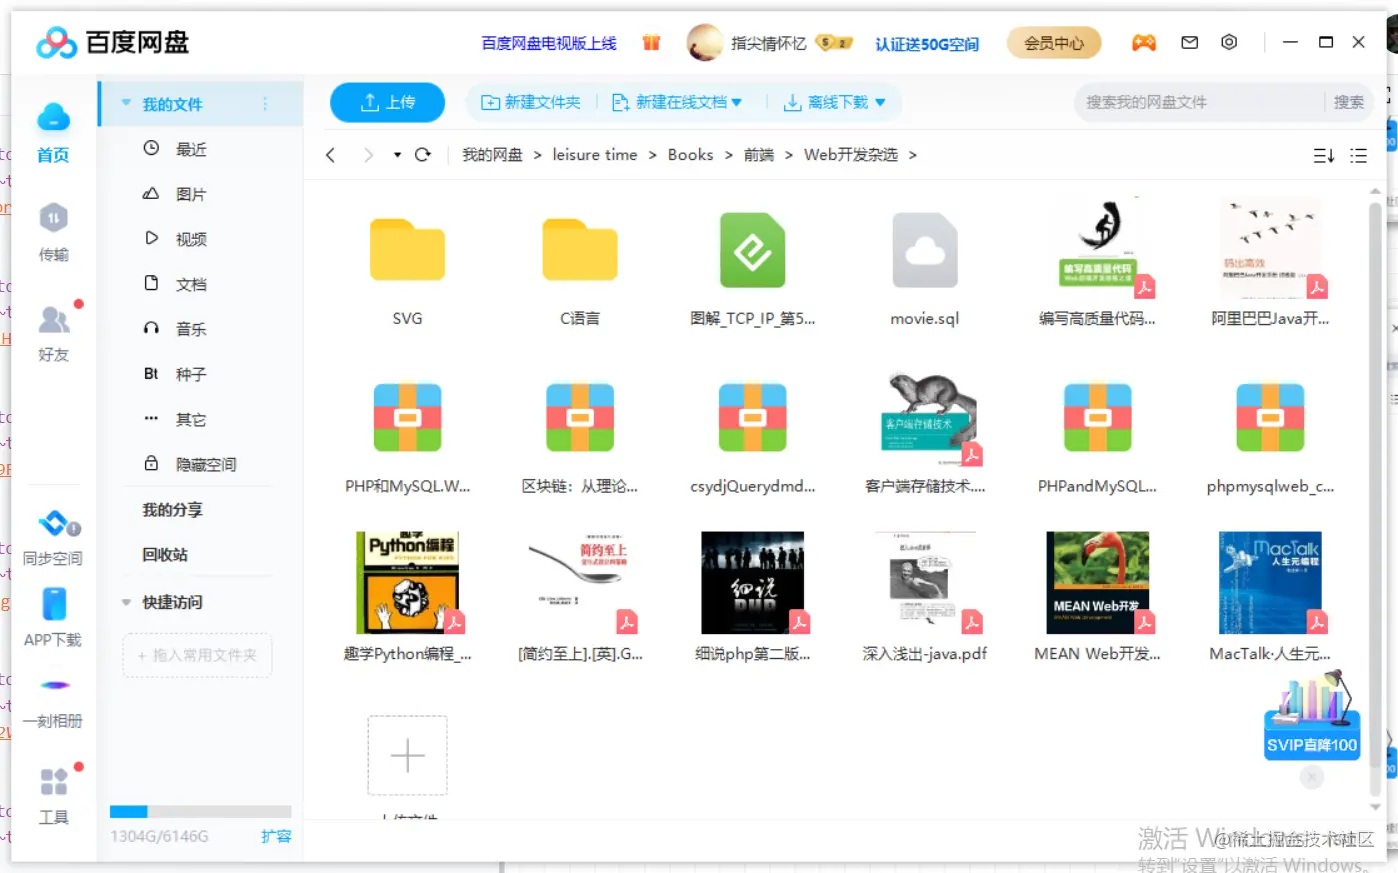
Task: Open the 首页 home section
Action: coord(53,132)
